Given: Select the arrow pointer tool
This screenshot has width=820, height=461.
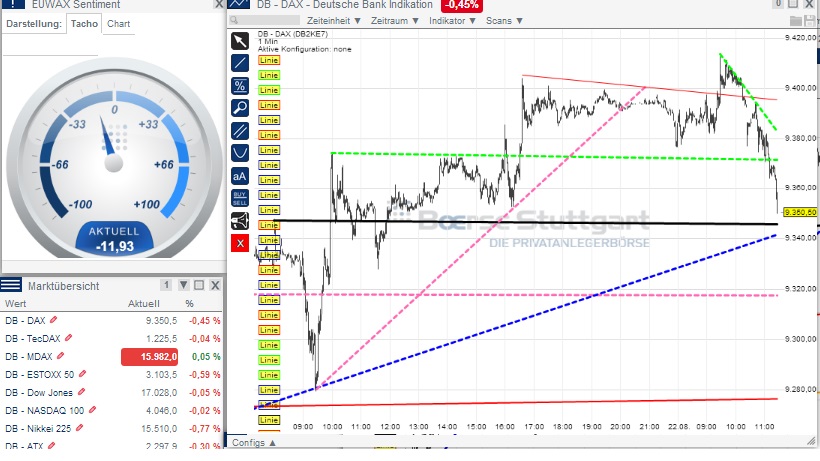Looking at the screenshot, I should pos(240,41).
